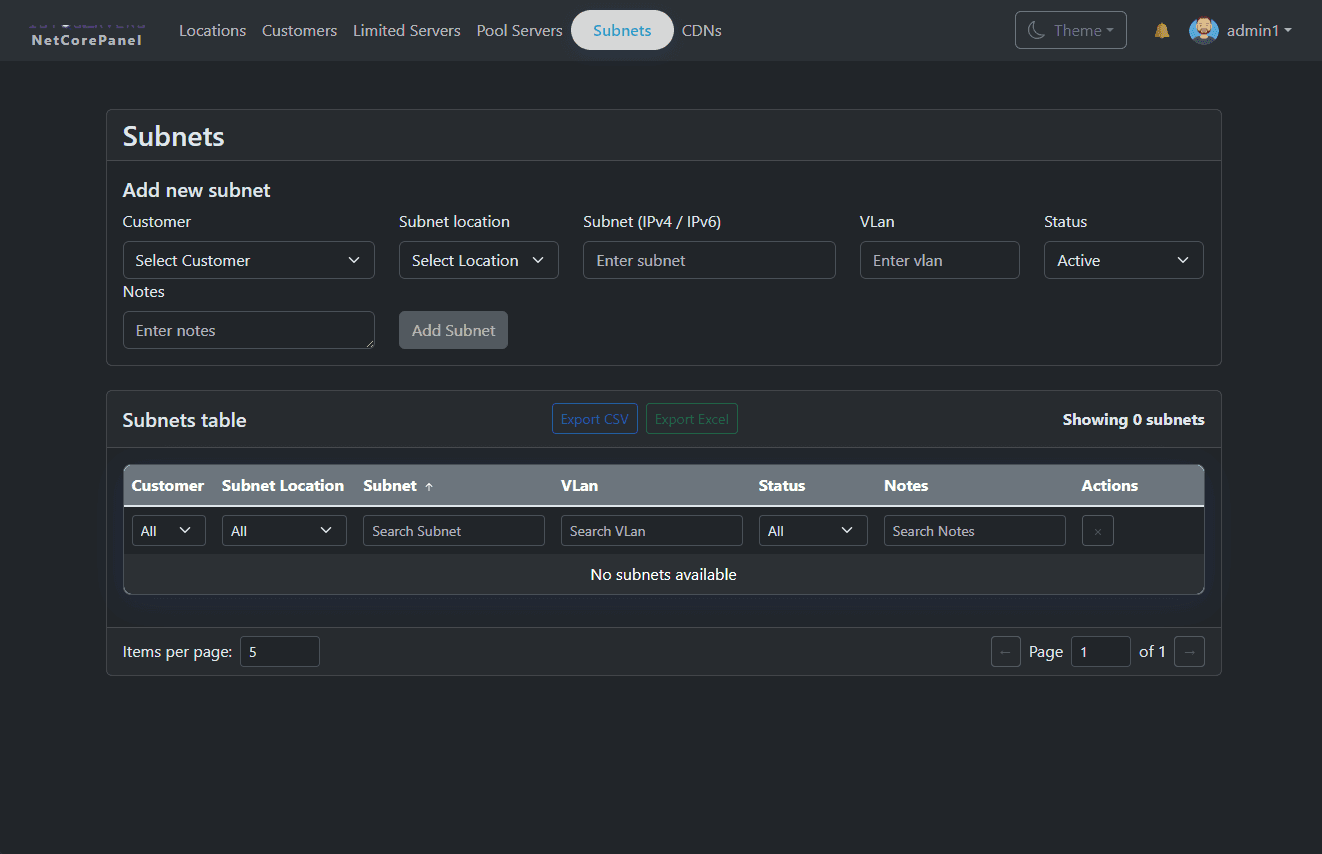
Task: Expand the Select Customer dropdown
Action: pyautogui.click(x=249, y=260)
